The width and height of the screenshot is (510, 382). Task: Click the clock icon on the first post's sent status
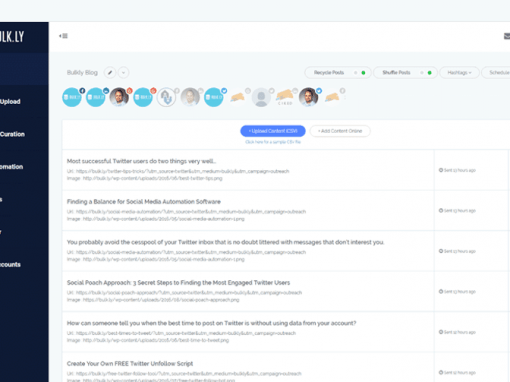click(x=441, y=170)
